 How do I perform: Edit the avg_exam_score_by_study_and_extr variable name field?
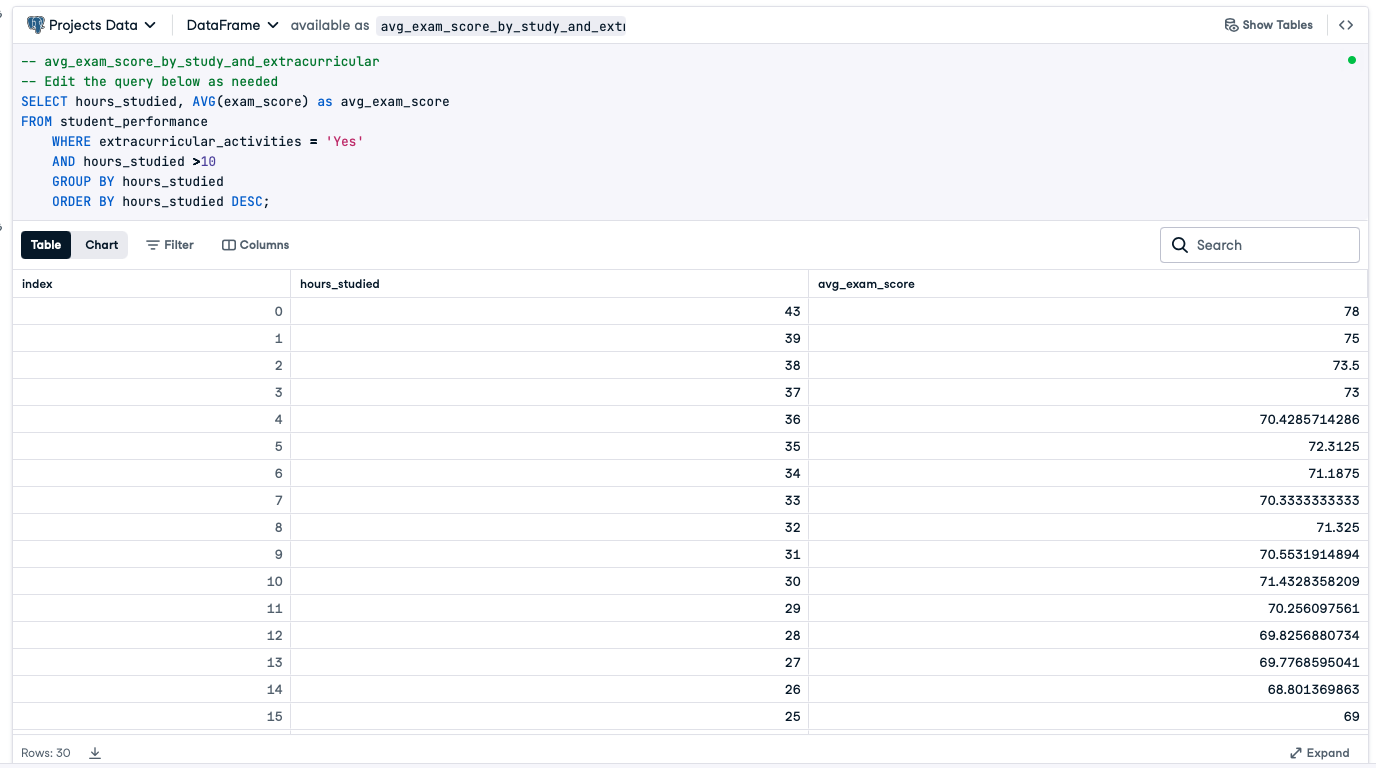pyautogui.click(x=501, y=26)
